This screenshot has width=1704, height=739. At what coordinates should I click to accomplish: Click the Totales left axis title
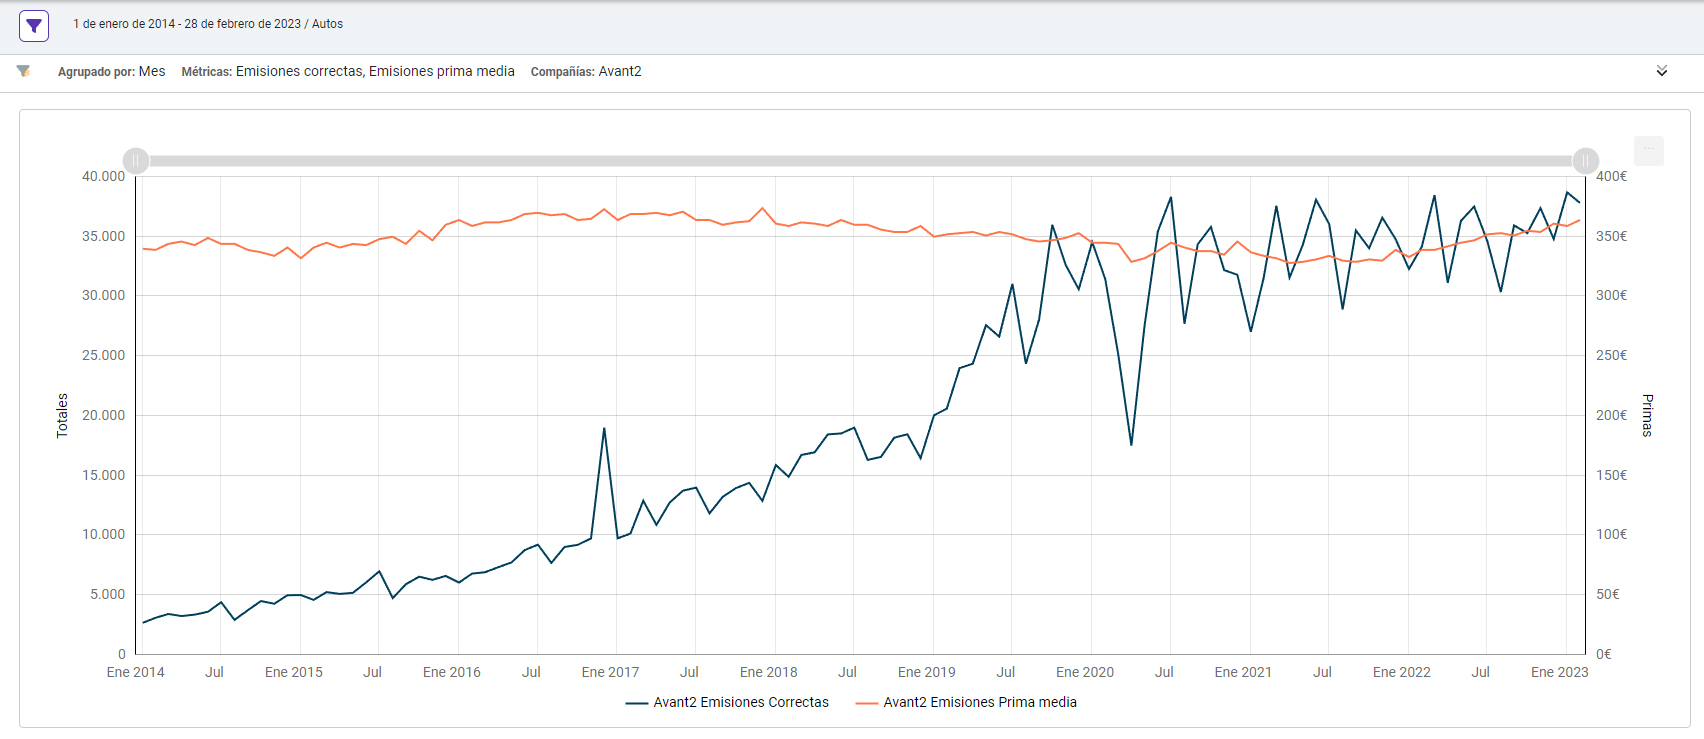click(62, 415)
